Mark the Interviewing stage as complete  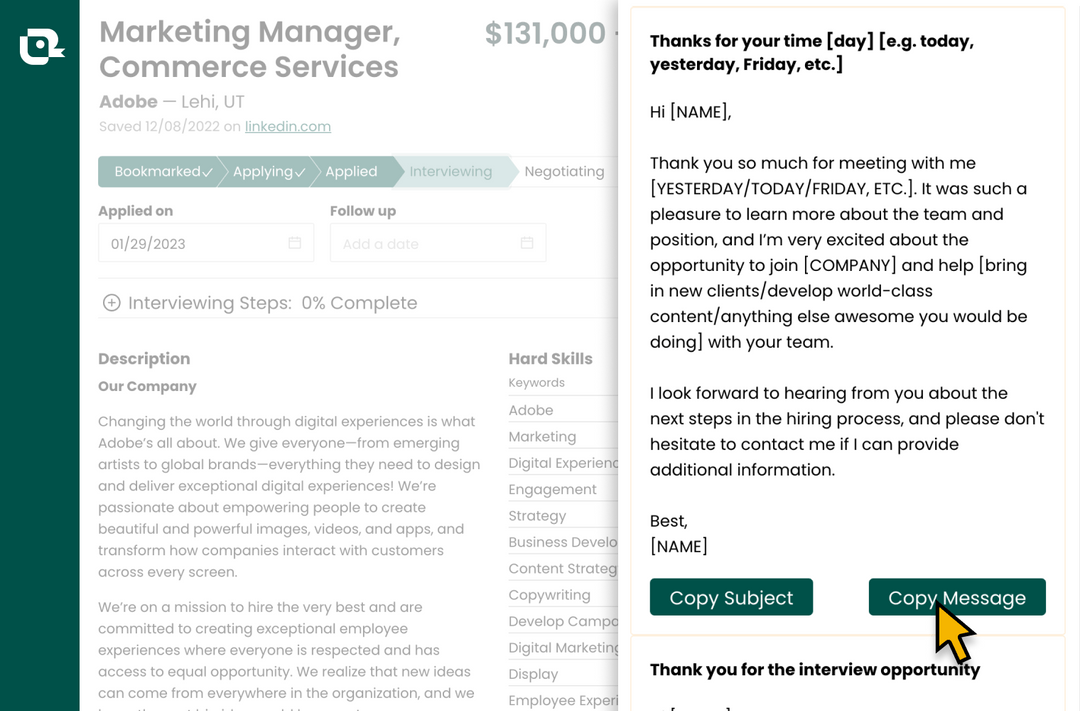pos(451,171)
